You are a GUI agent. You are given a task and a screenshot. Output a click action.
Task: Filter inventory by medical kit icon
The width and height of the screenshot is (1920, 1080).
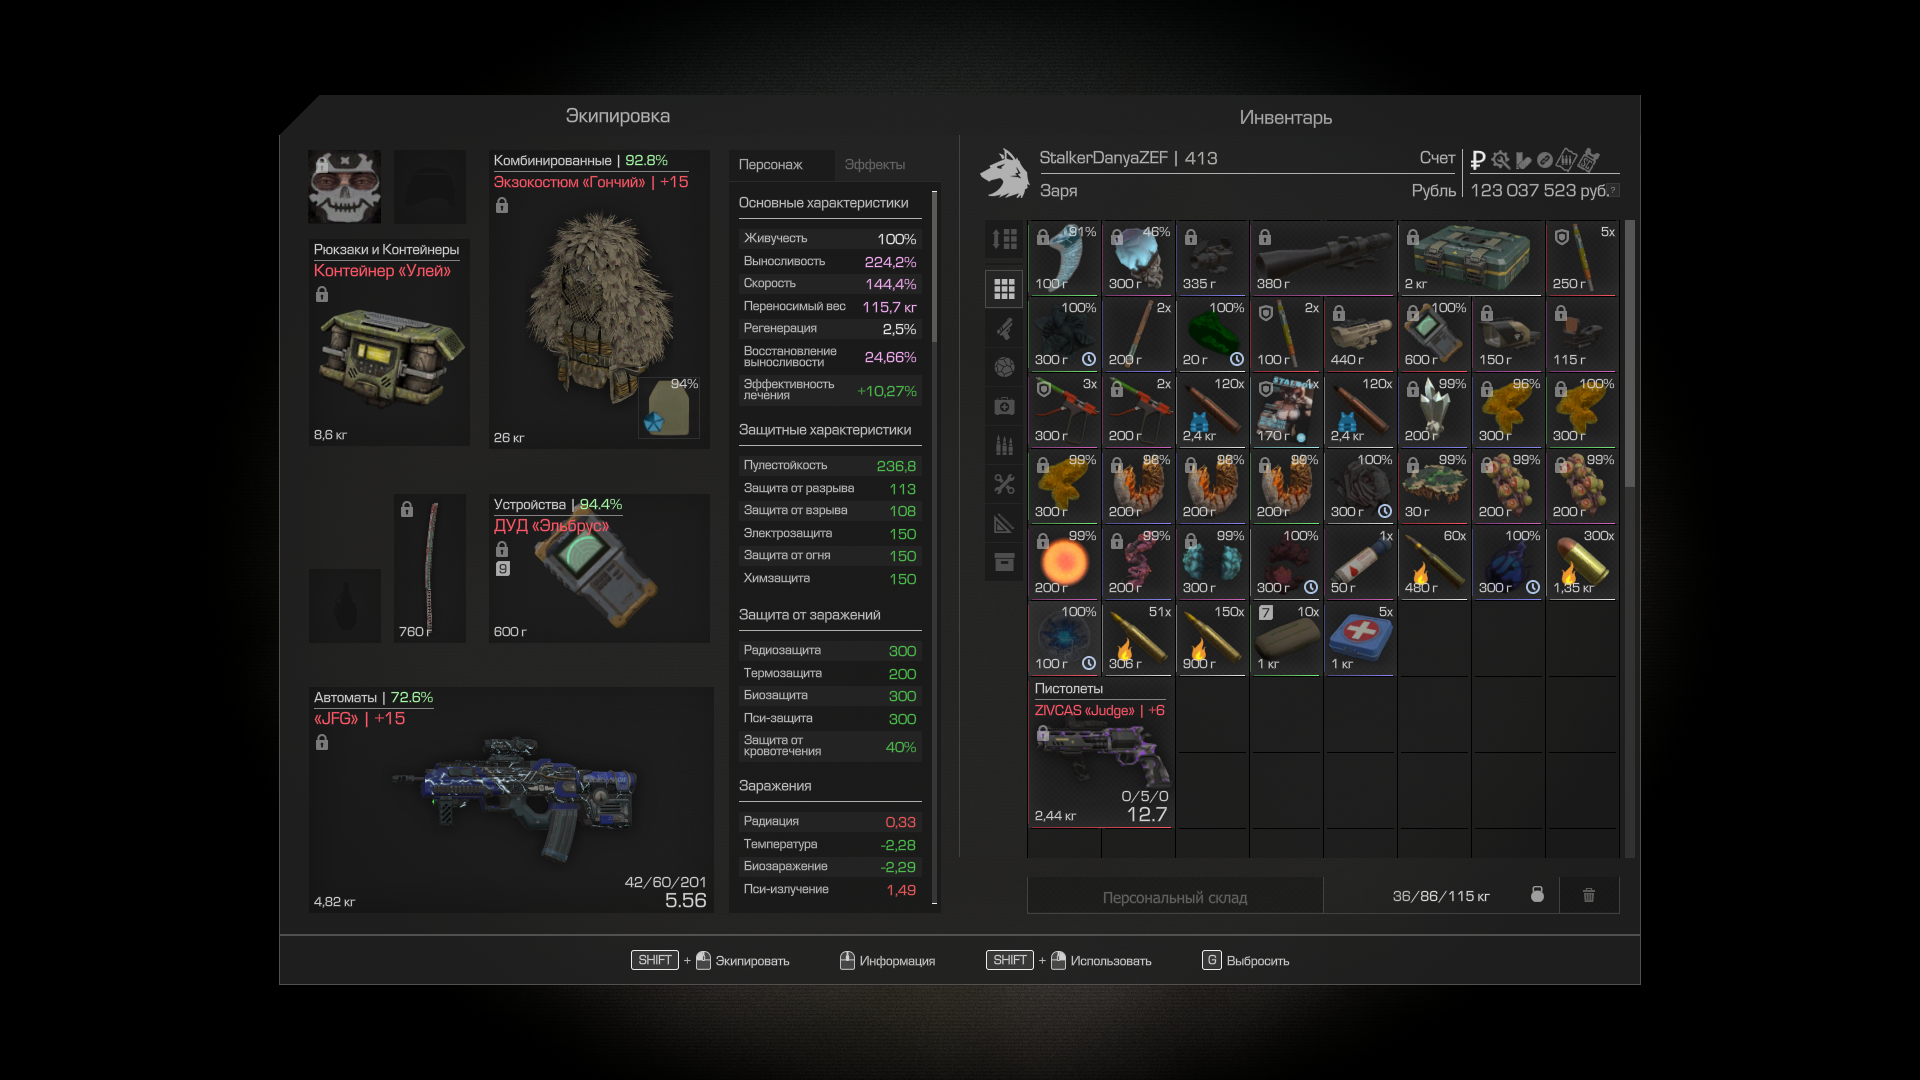[x=1004, y=406]
